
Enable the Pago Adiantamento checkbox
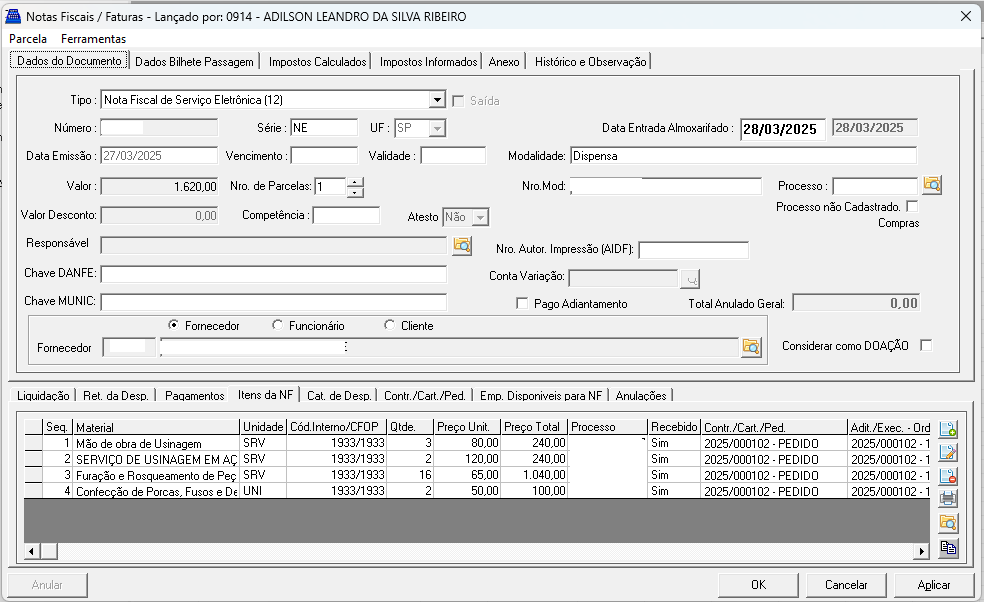521,303
